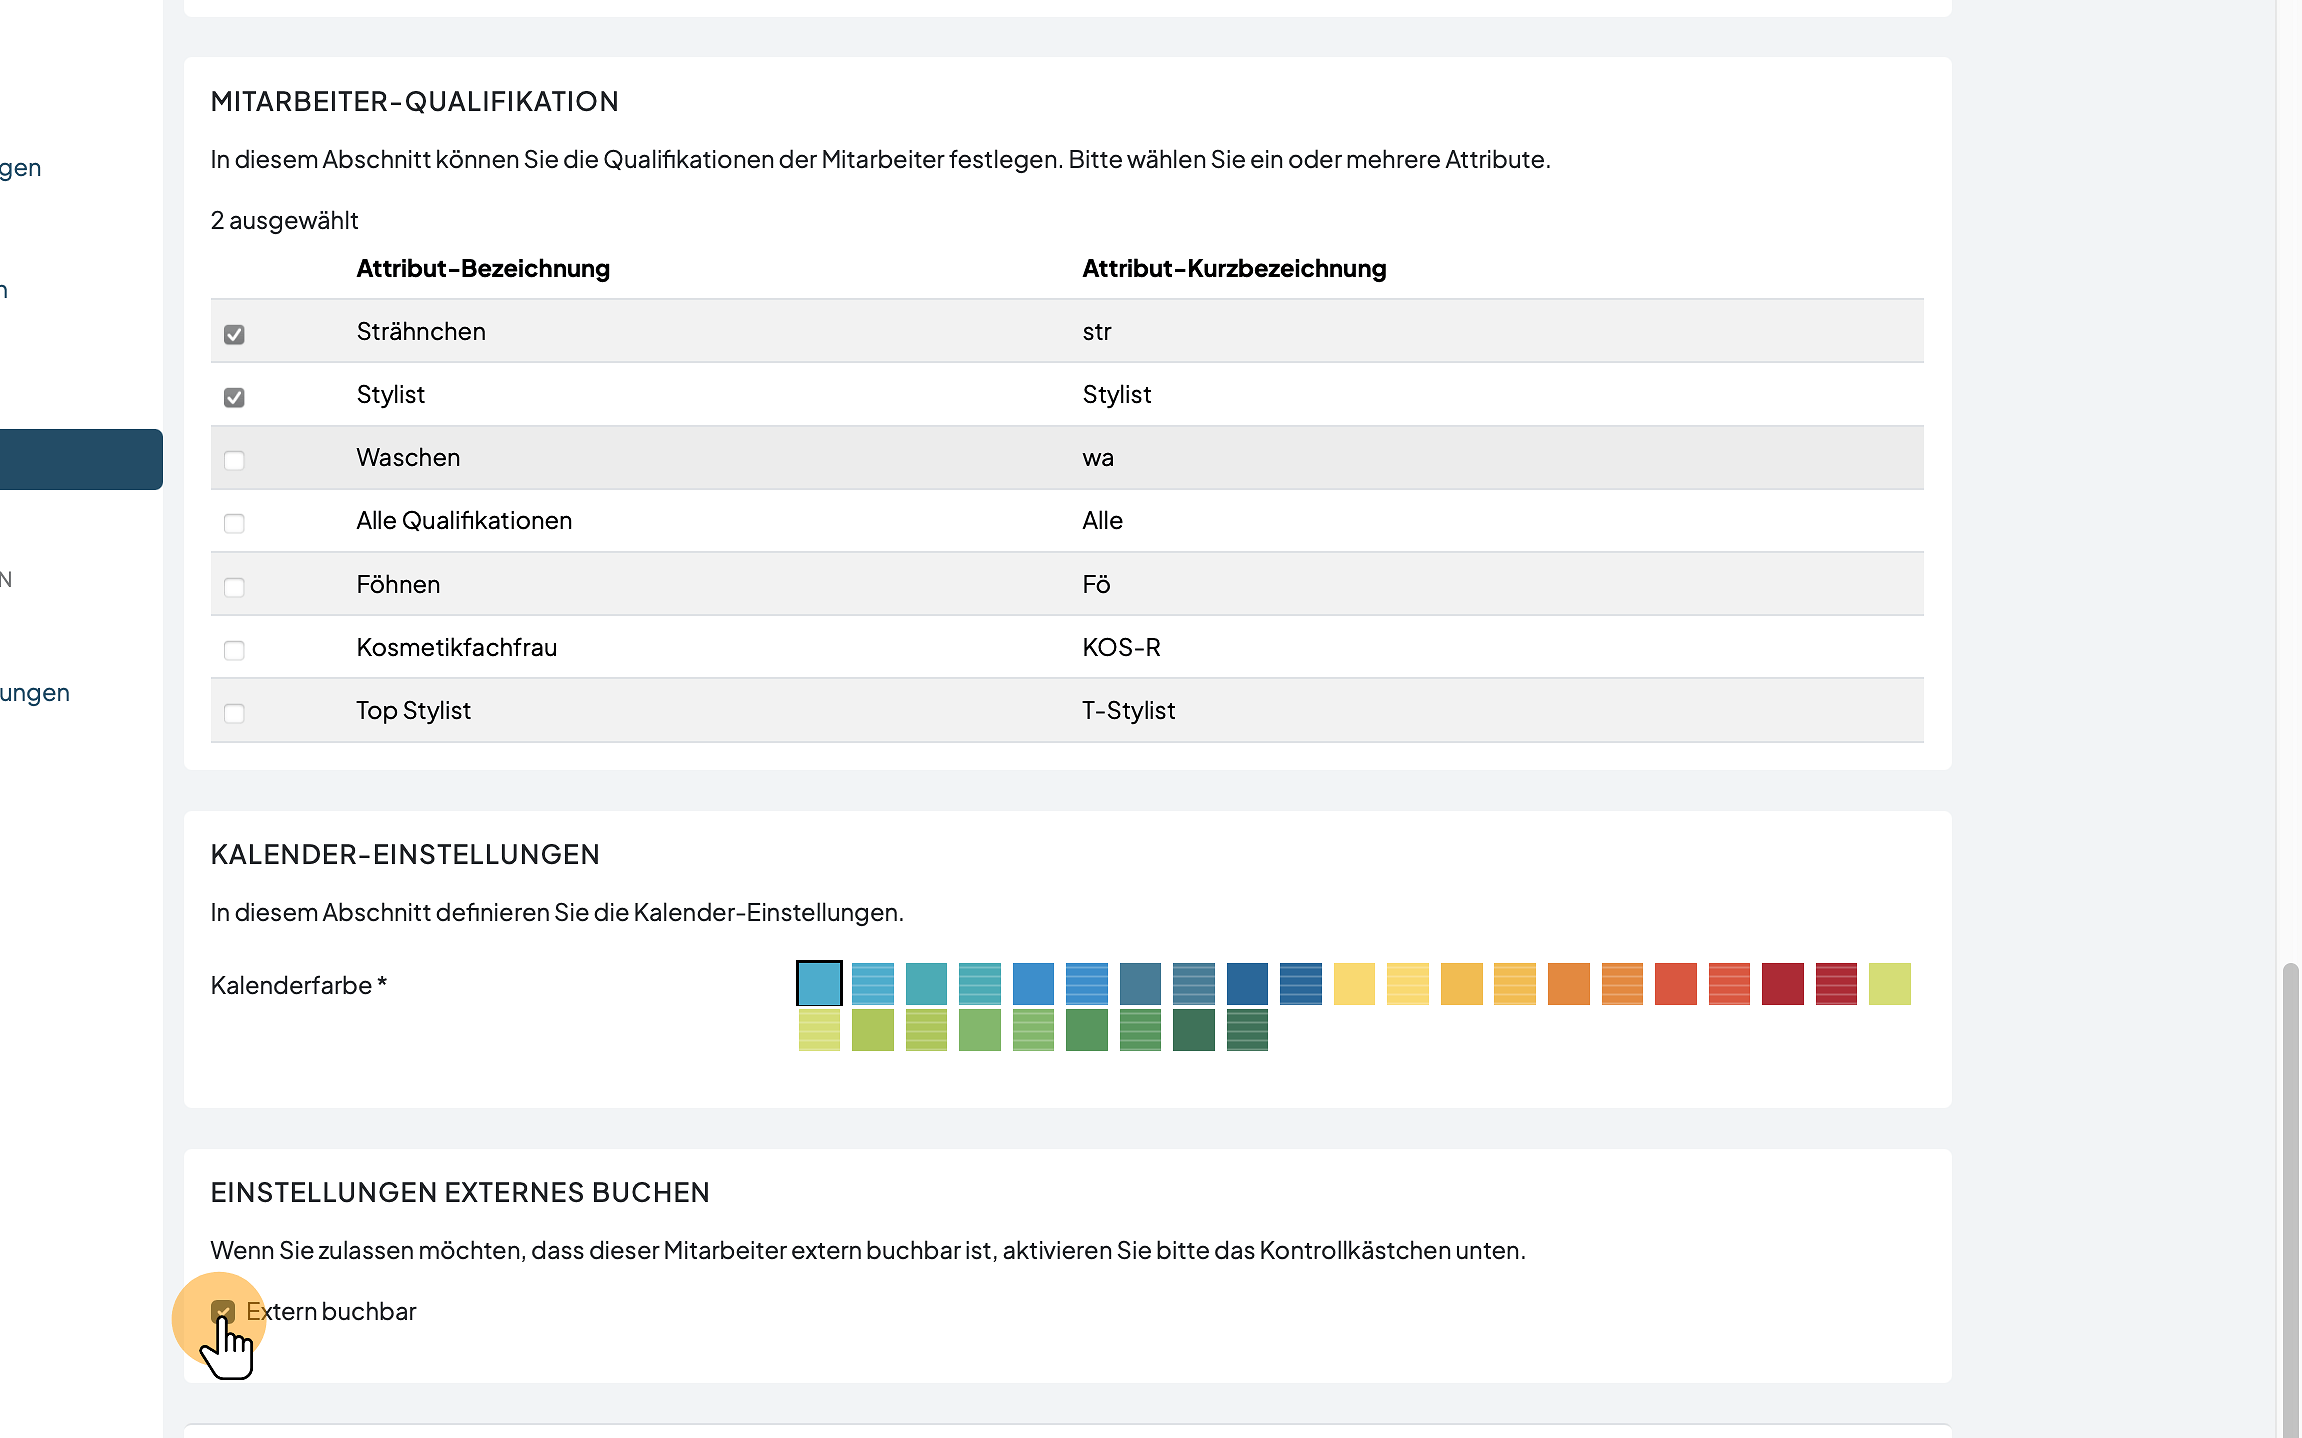Choose the striped darkest green swatch
The width and height of the screenshot is (2302, 1438).
[1247, 1030]
